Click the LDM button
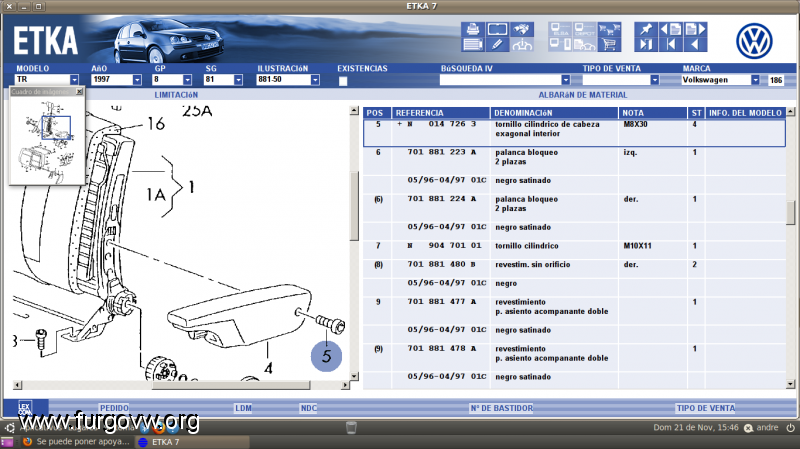Screen dimensions: 800x449 click(x=243, y=408)
